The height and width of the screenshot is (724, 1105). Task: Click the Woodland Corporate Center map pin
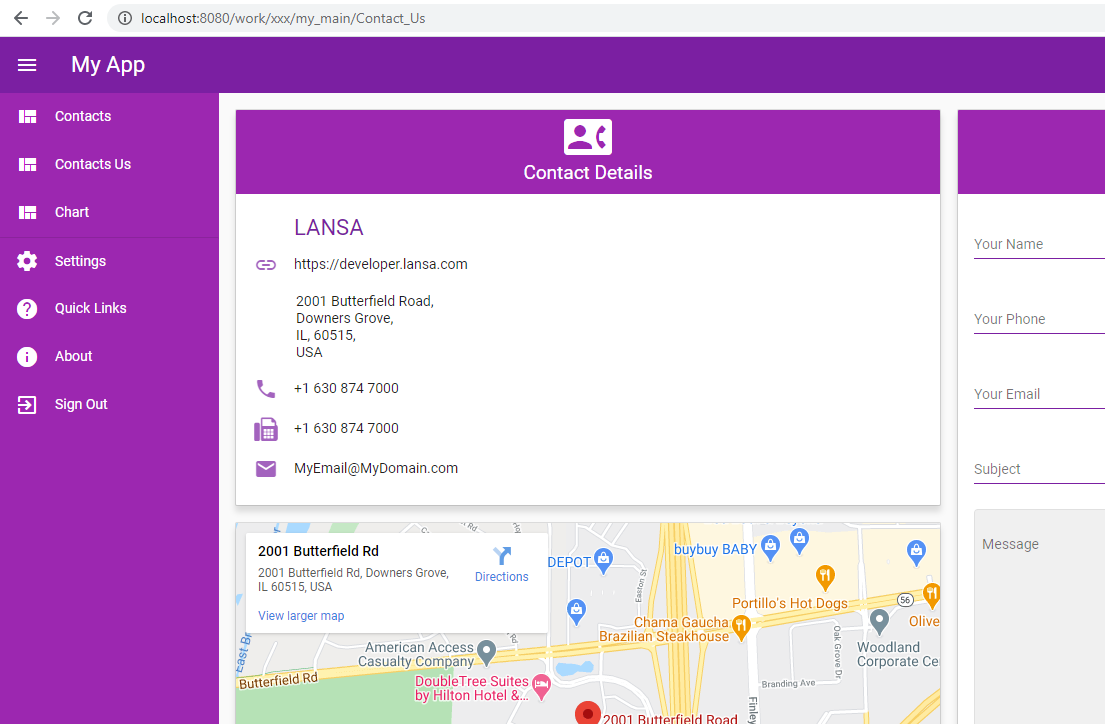[879, 622]
